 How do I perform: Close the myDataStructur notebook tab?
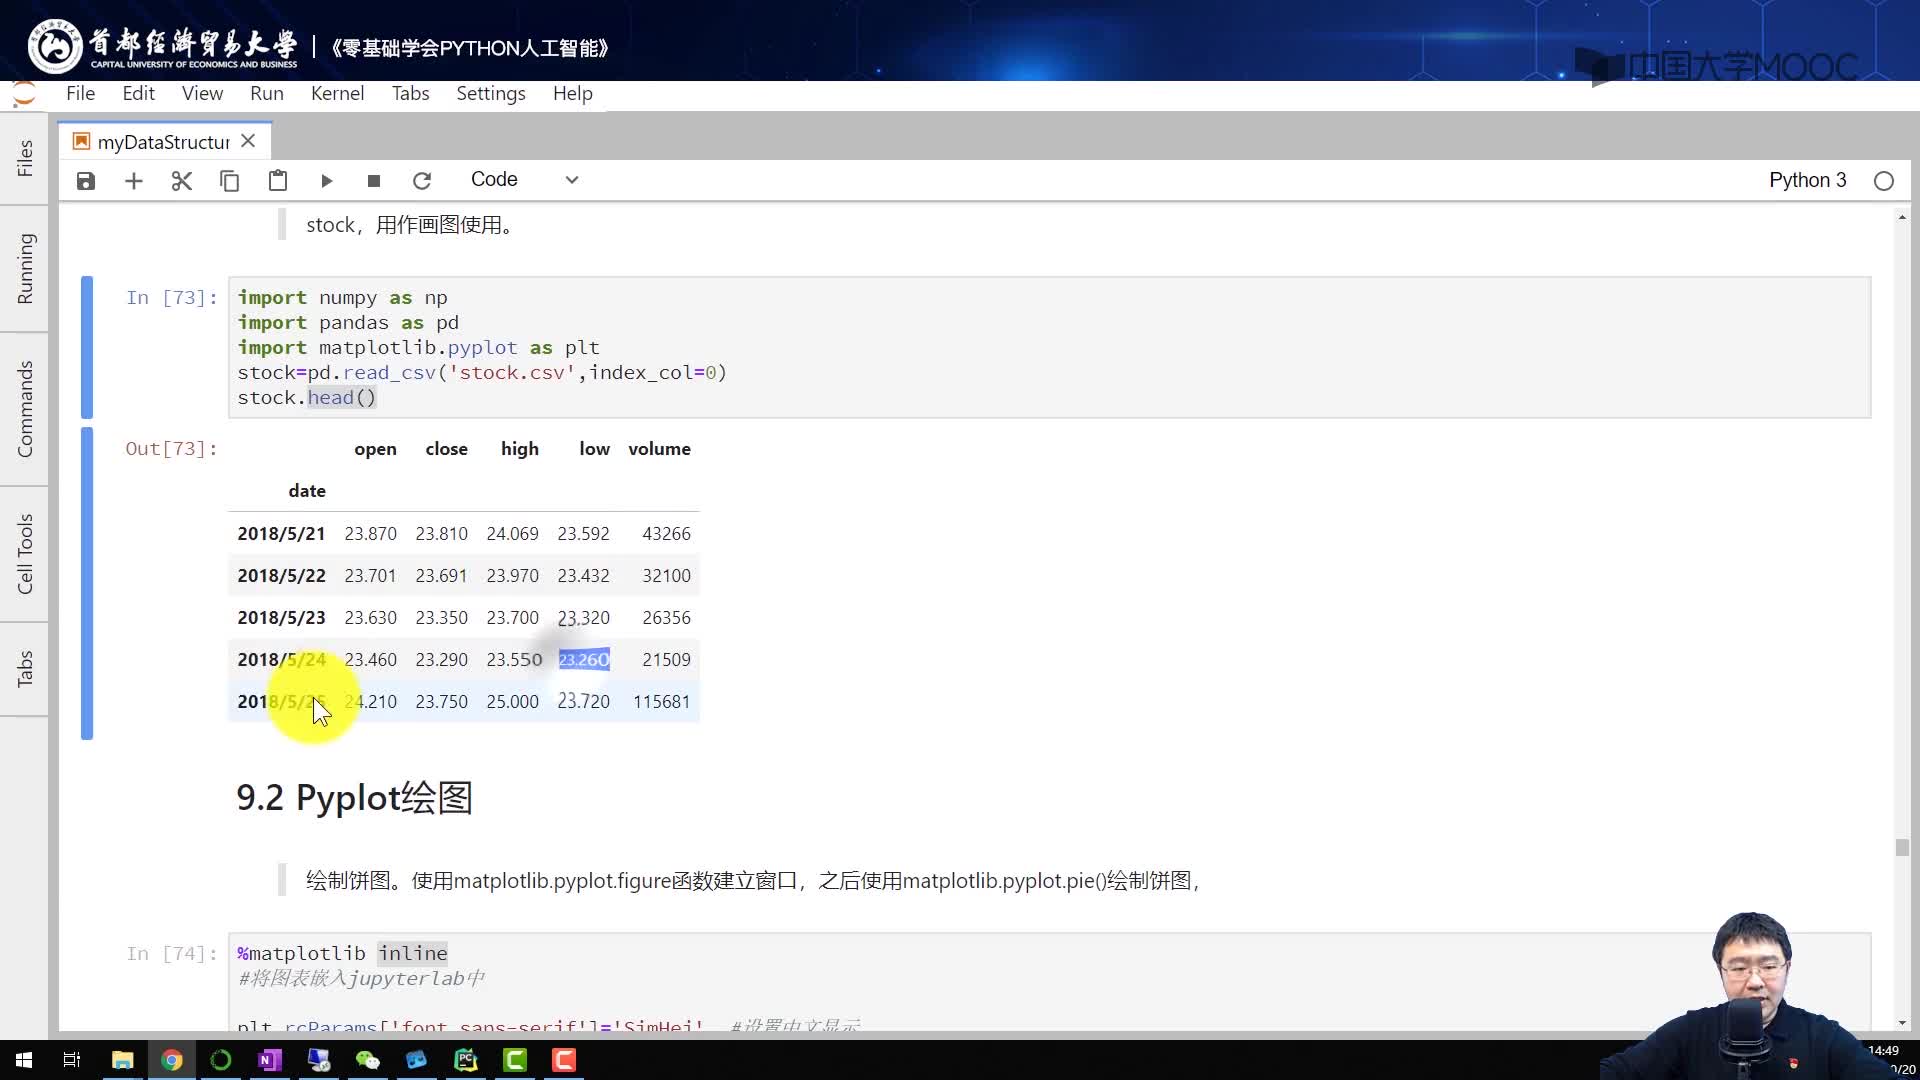pyautogui.click(x=248, y=141)
